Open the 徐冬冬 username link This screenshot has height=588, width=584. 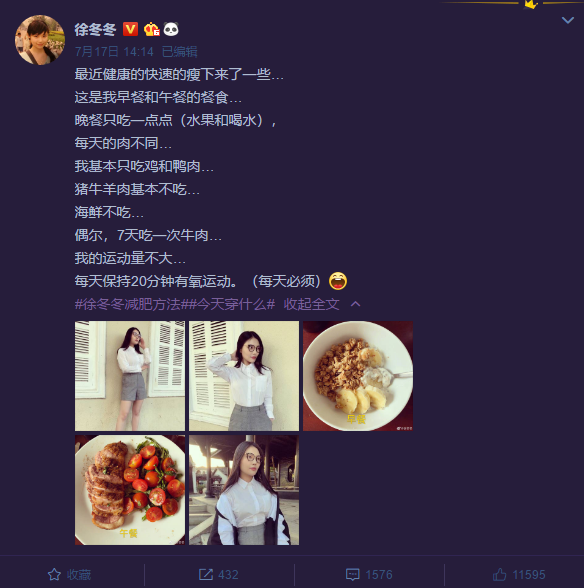pyautogui.click(x=95, y=30)
